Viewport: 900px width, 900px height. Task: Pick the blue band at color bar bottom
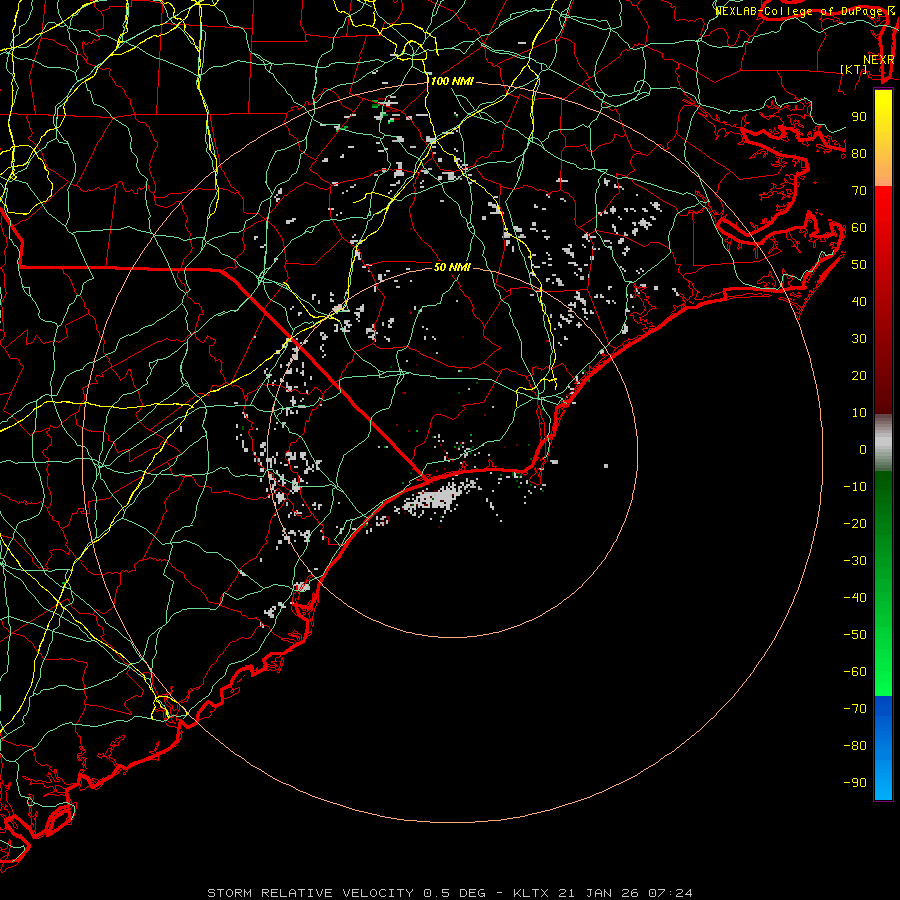[x=883, y=748]
